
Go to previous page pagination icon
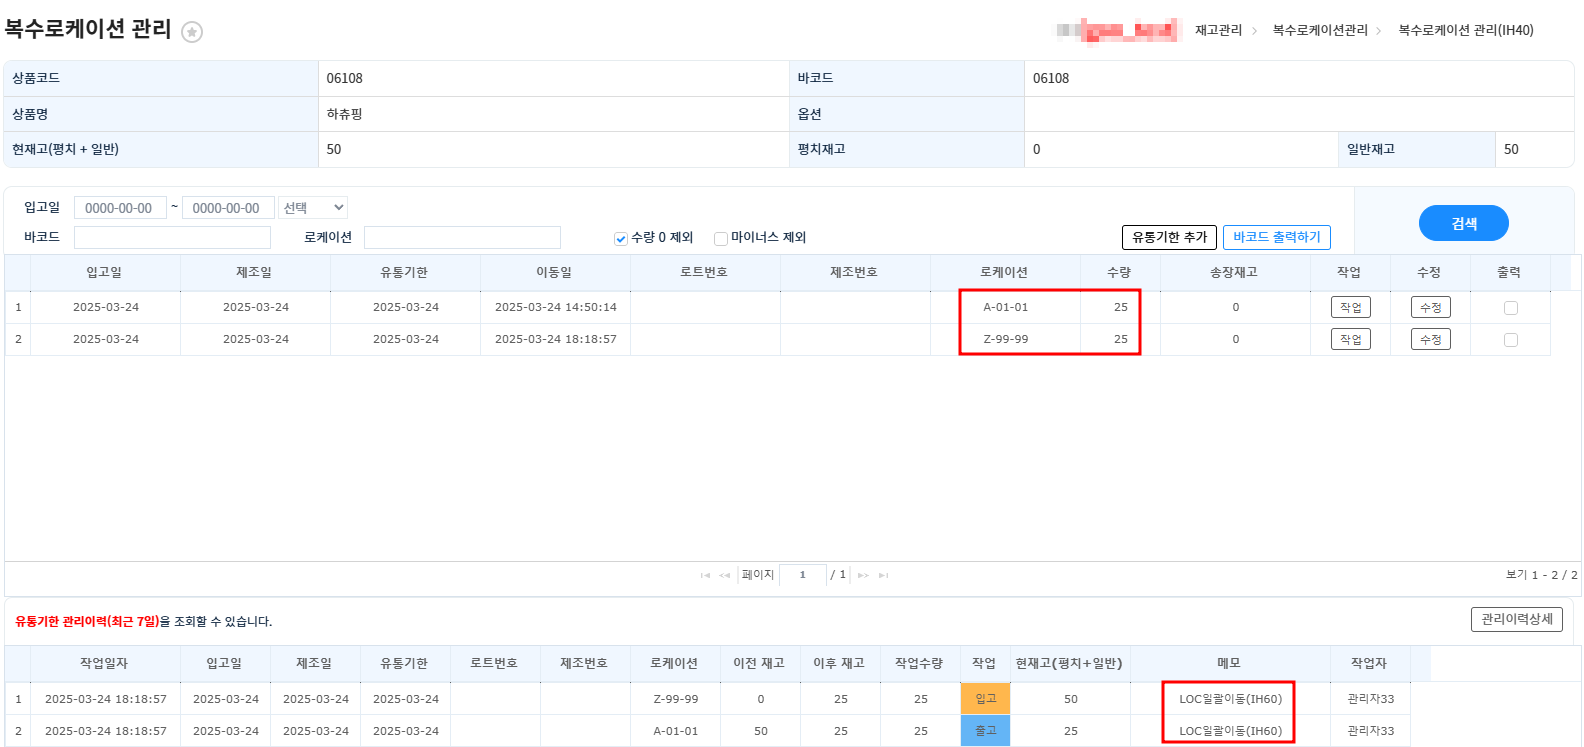point(724,575)
